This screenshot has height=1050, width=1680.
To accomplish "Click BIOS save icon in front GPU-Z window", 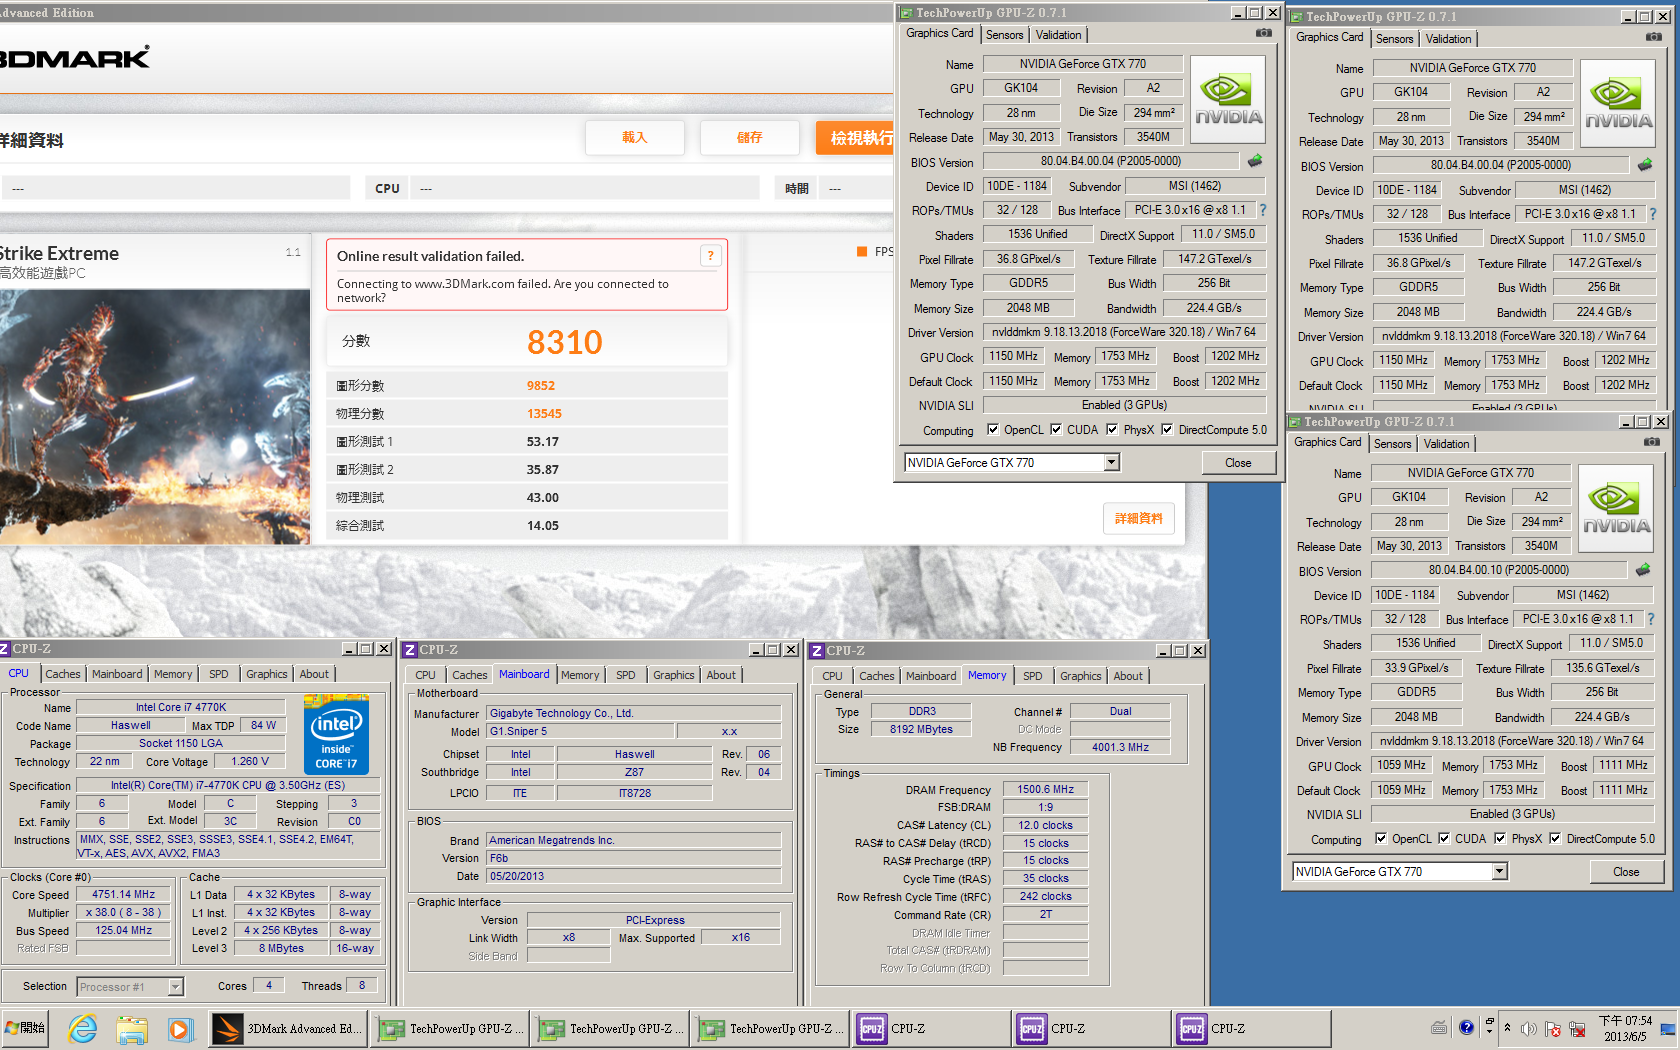I will (1255, 160).
